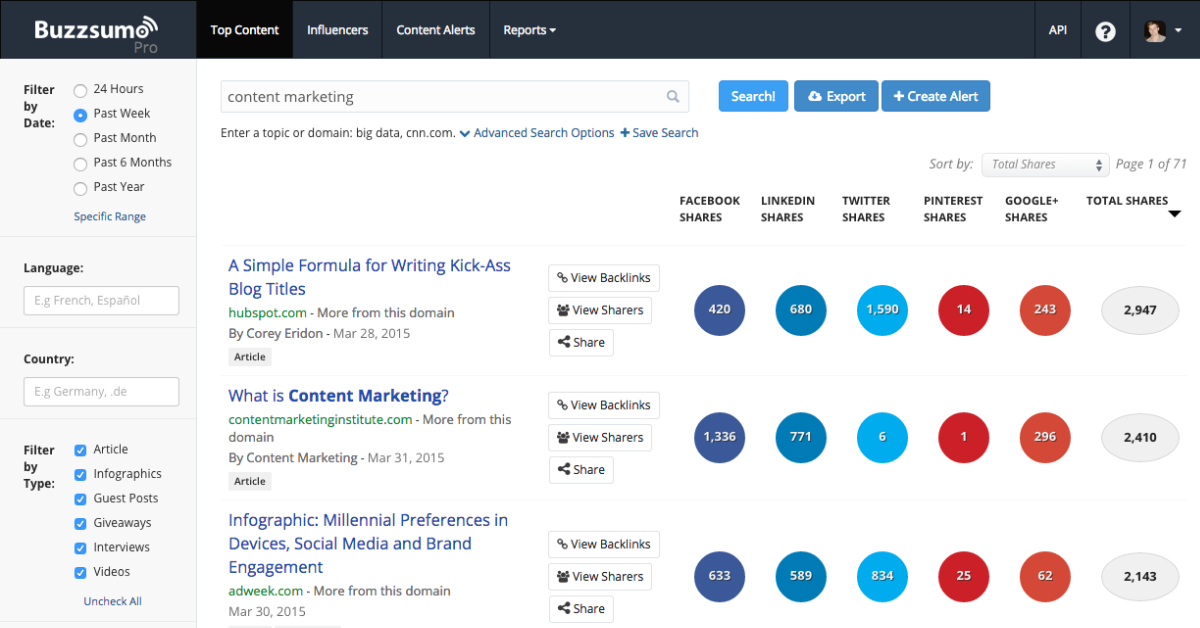Screen dimensions: 1200x628
Task: Uncheck the Videos type checkbox
Action: point(80,572)
